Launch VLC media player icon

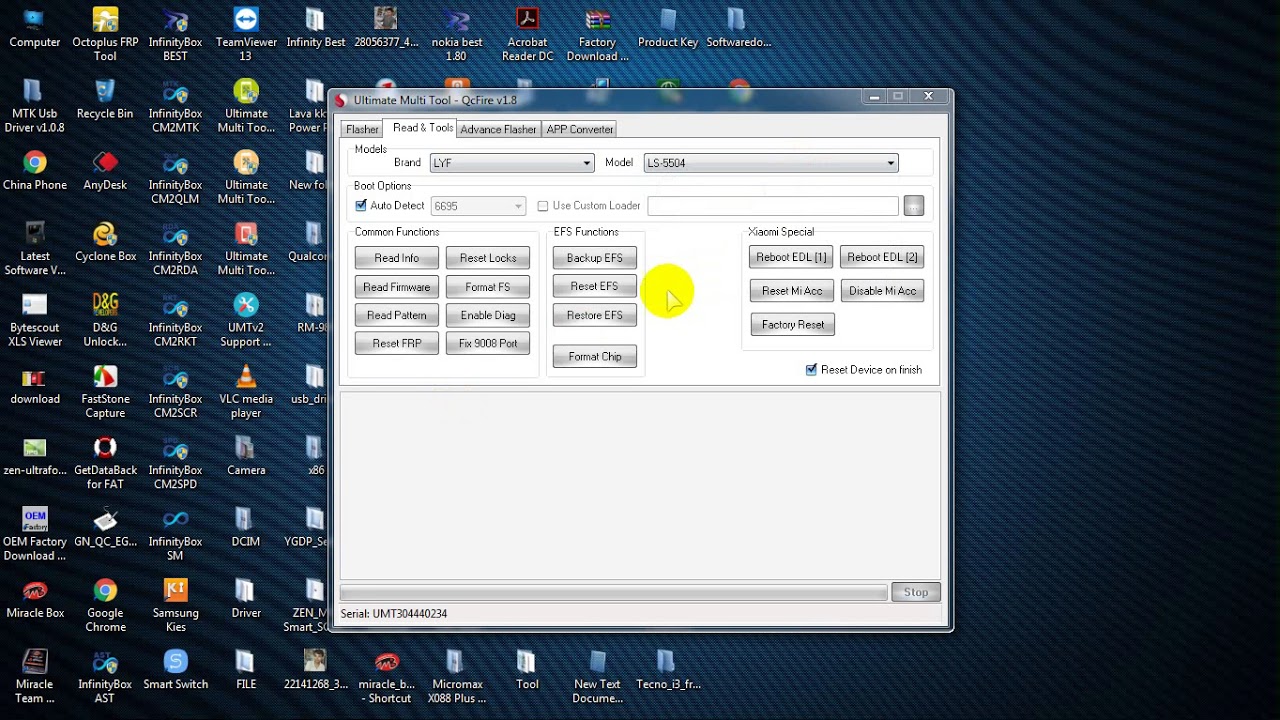click(246, 390)
